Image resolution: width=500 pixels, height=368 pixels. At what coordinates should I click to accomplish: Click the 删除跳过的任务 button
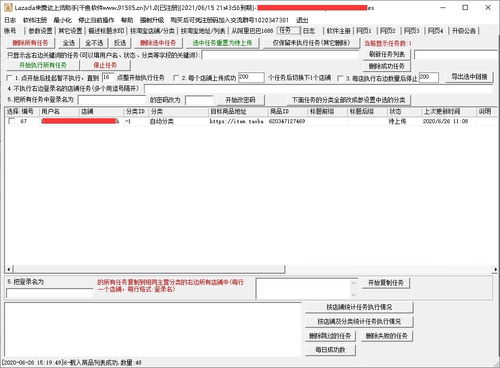[x=330, y=336]
